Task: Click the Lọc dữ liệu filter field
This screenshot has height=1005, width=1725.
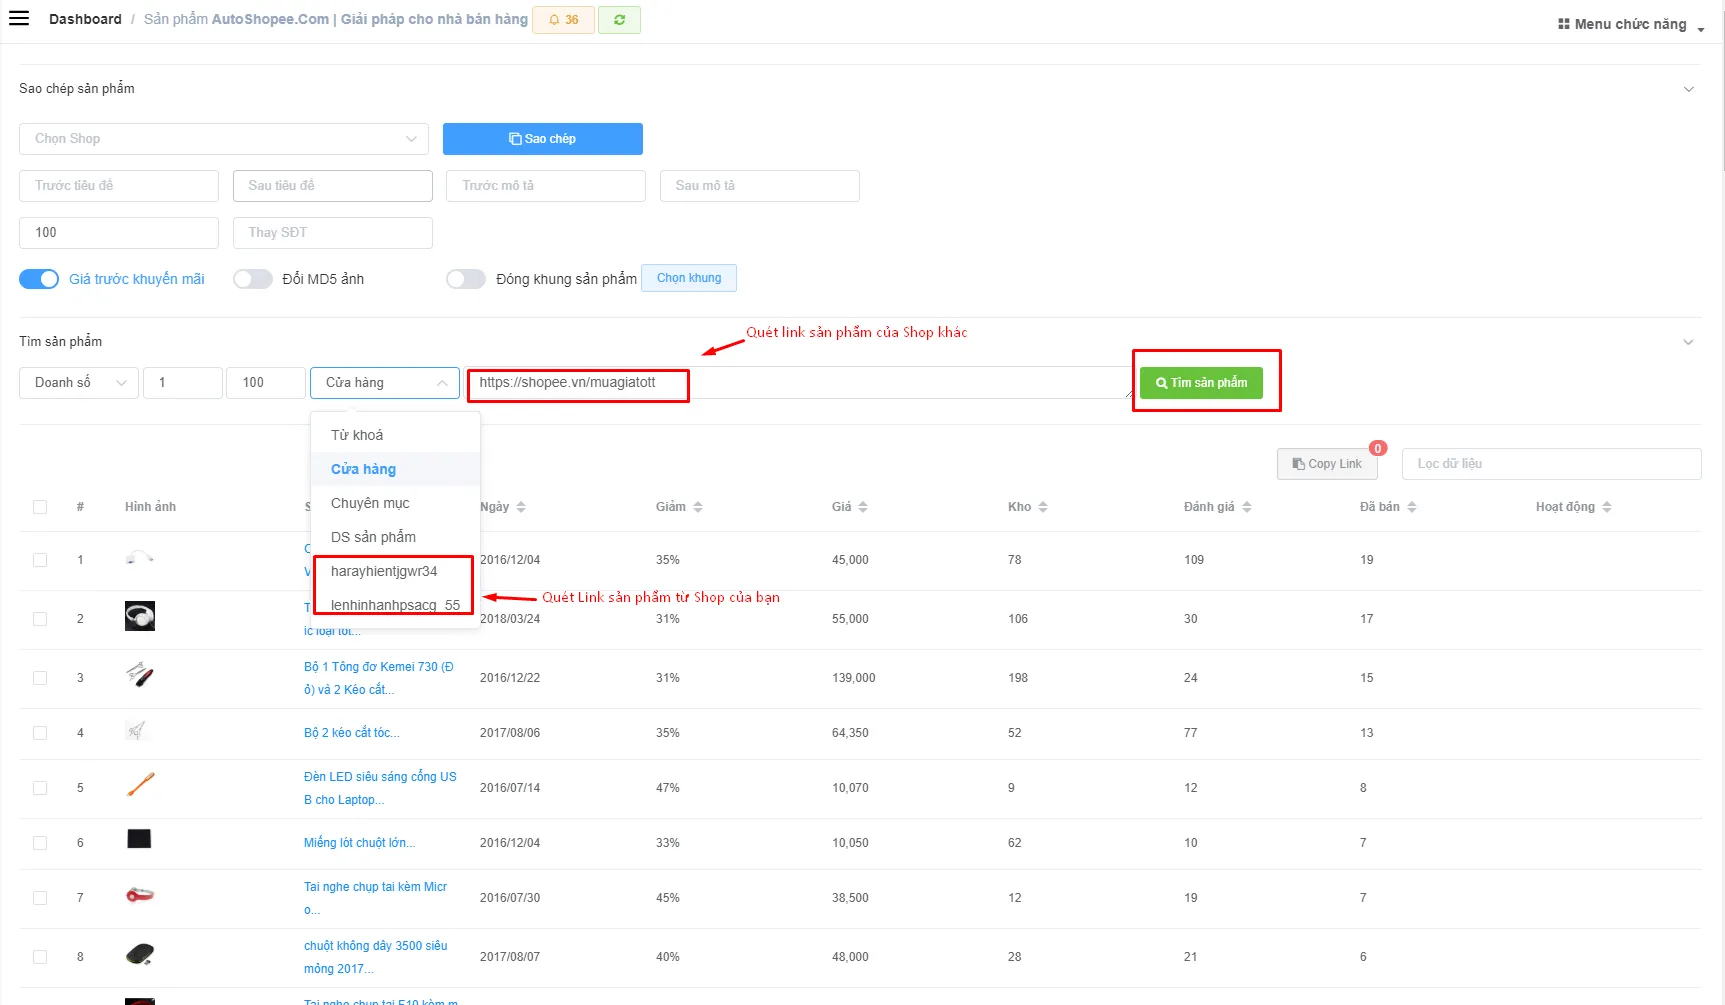Action: coord(1551,464)
